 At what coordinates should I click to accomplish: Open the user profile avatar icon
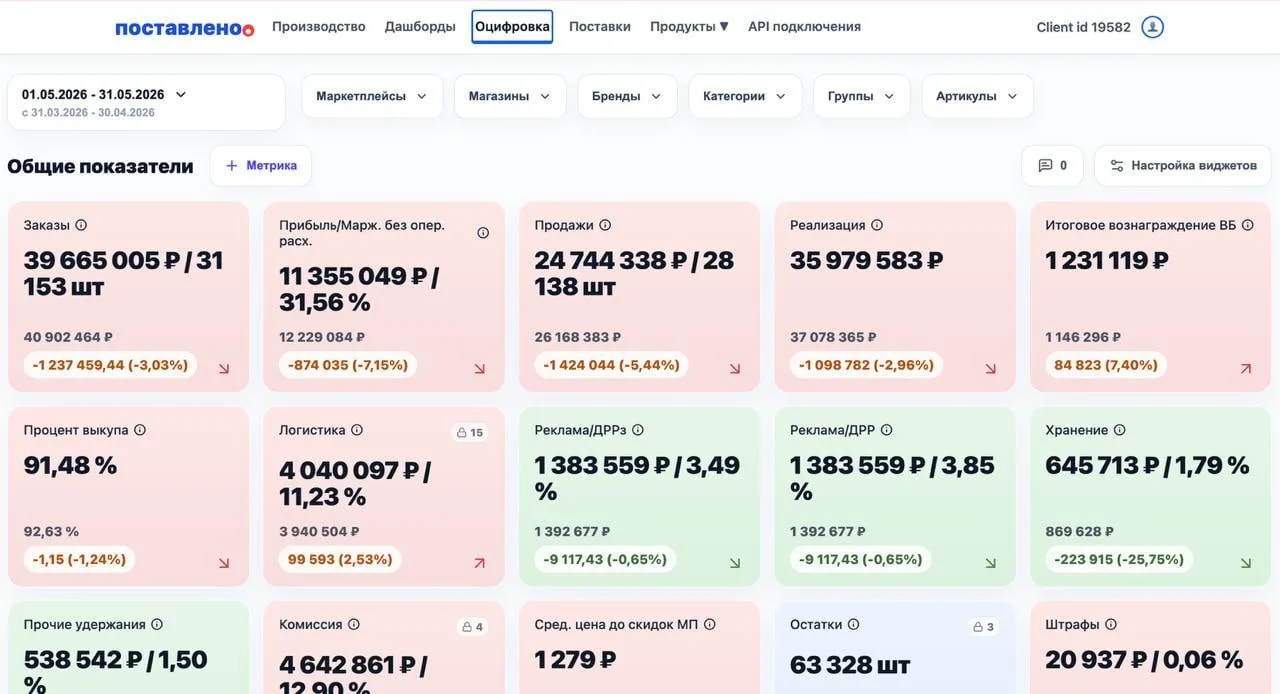1152,27
